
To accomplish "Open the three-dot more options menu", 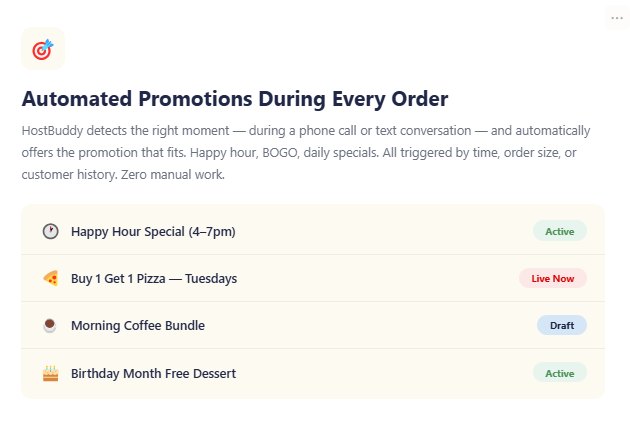I will click(x=616, y=18).
